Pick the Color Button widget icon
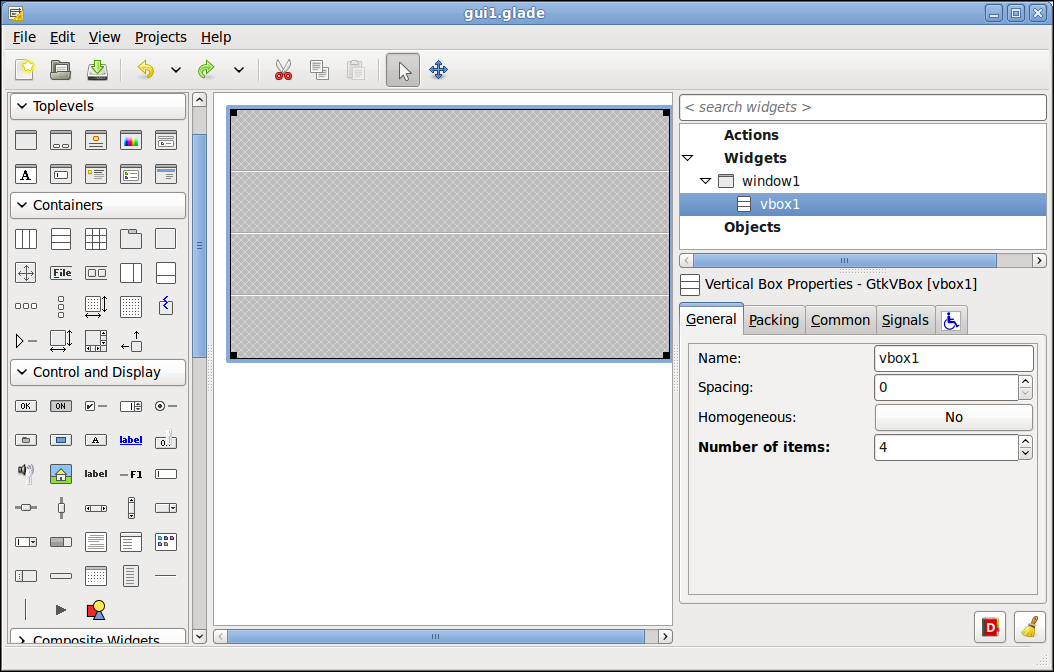Viewport: 1054px width, 672px height. coord(61,440)
